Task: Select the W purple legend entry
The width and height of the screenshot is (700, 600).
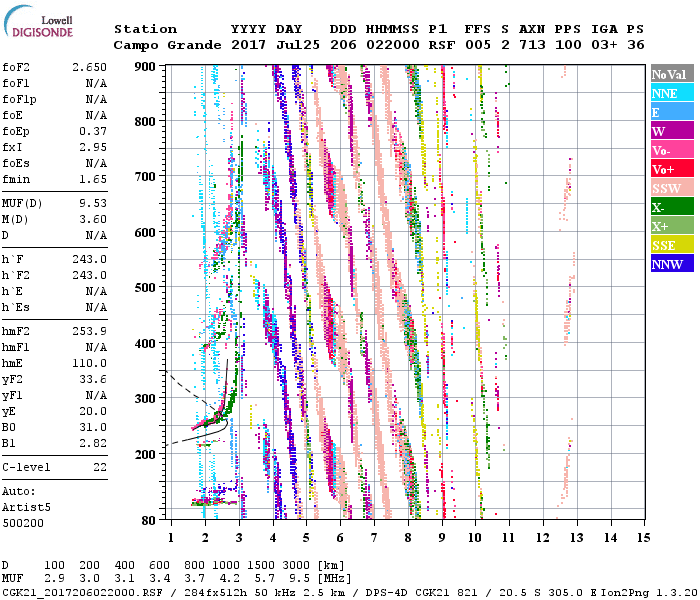Action: pos(670,131)
